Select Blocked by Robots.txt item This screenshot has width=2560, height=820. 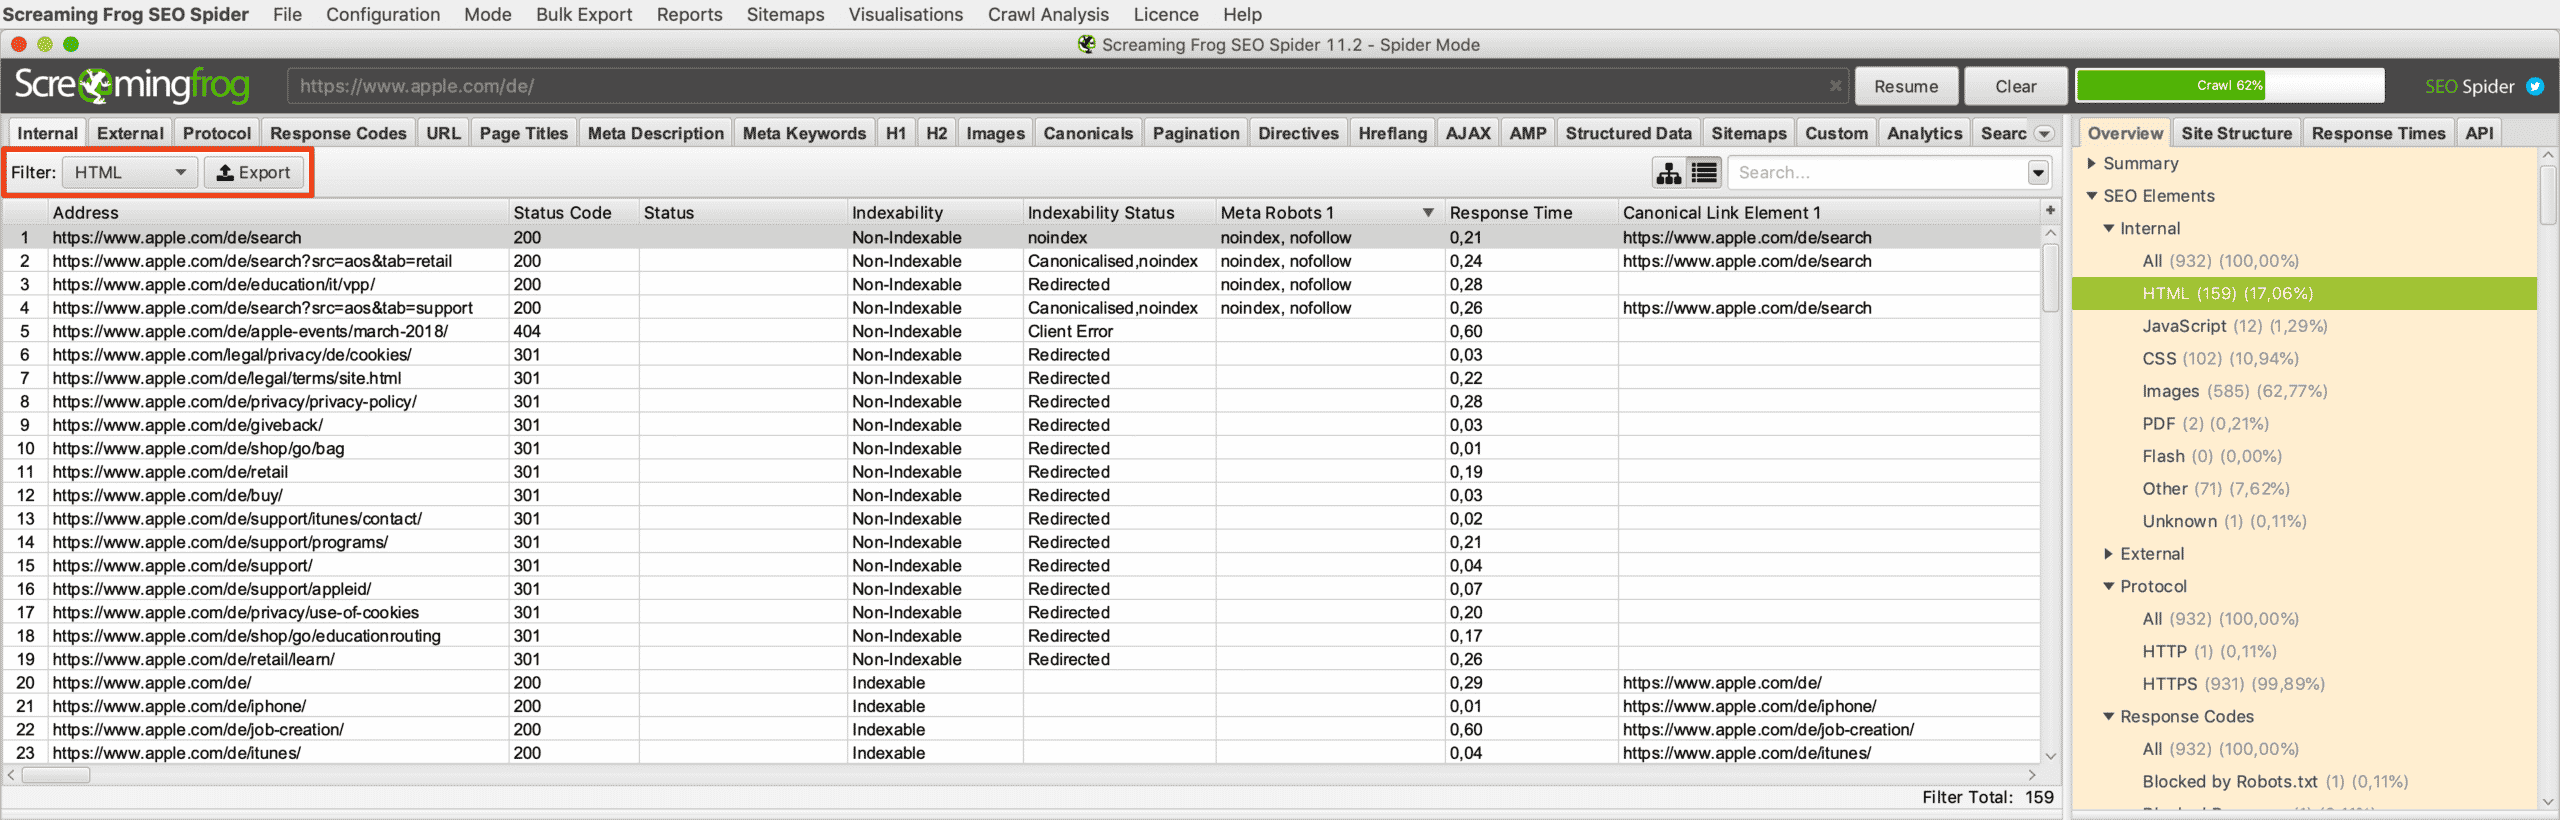[2275, 782]
